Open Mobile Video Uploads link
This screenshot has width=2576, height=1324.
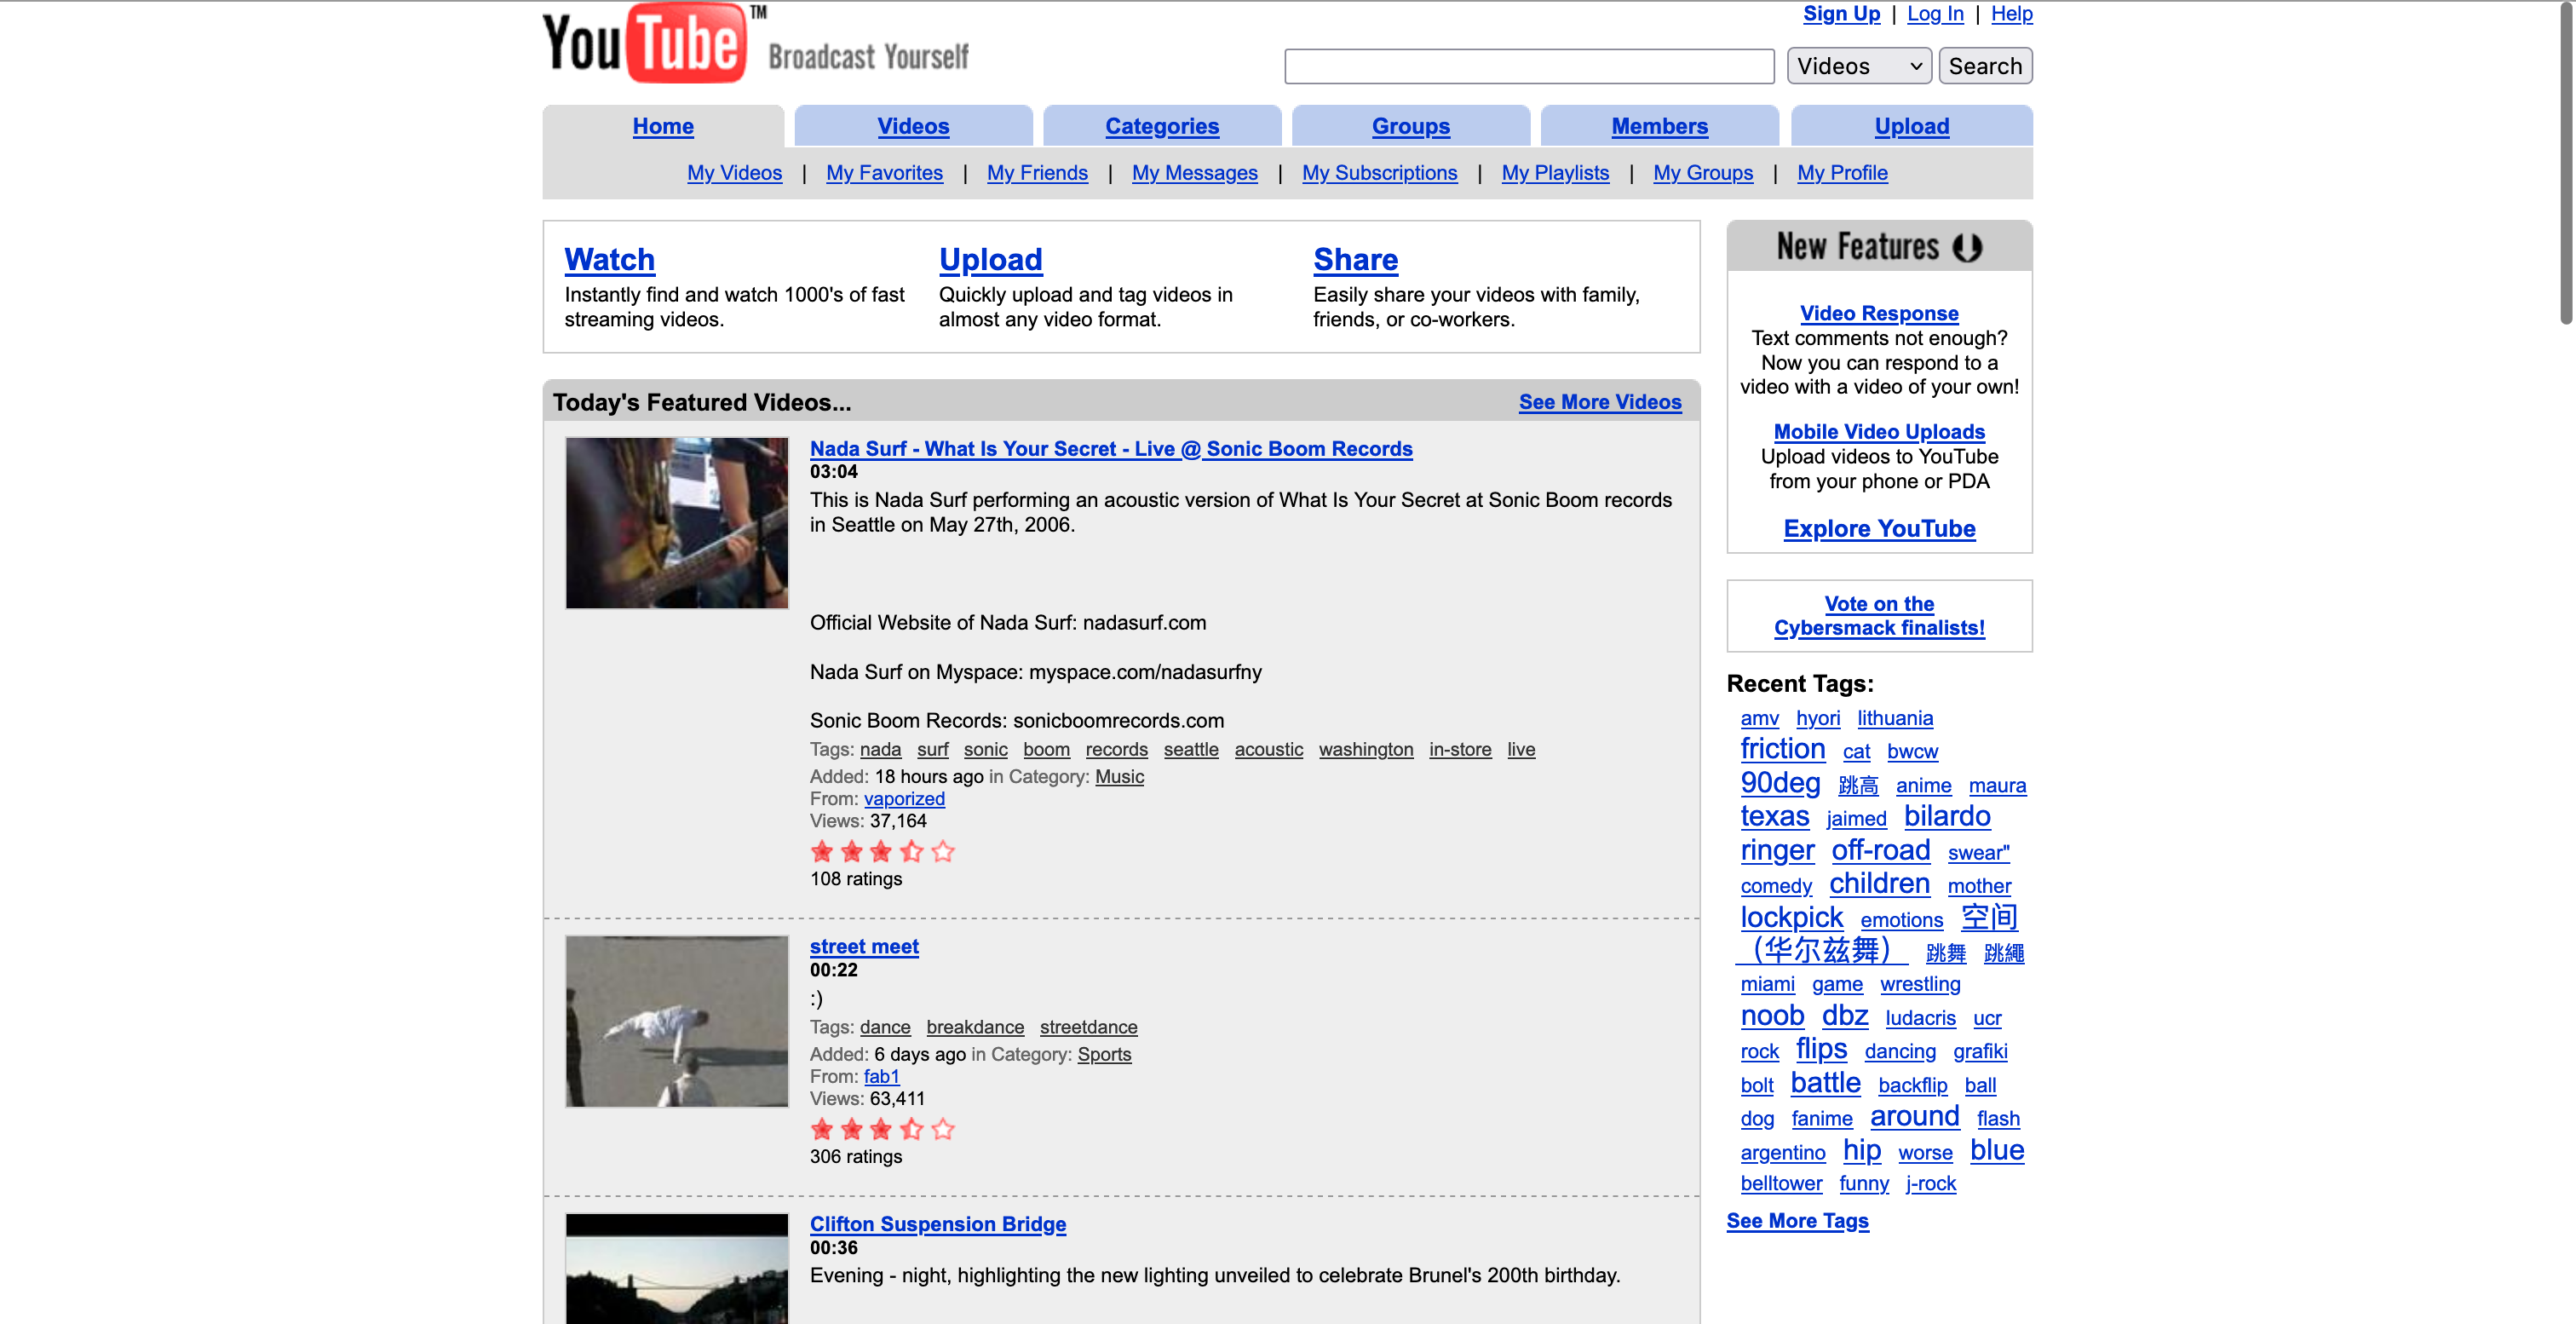(x=1878, y=432)
